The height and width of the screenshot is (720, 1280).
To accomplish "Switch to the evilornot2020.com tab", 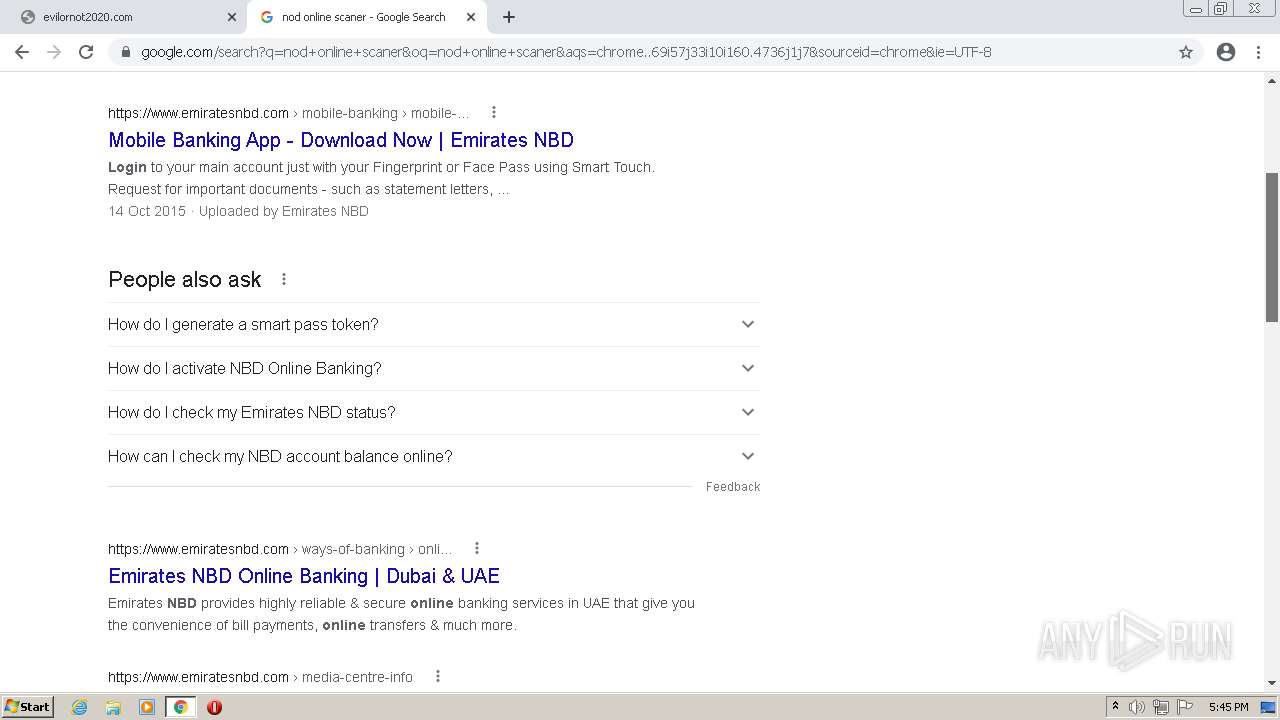I will [123, 17].
